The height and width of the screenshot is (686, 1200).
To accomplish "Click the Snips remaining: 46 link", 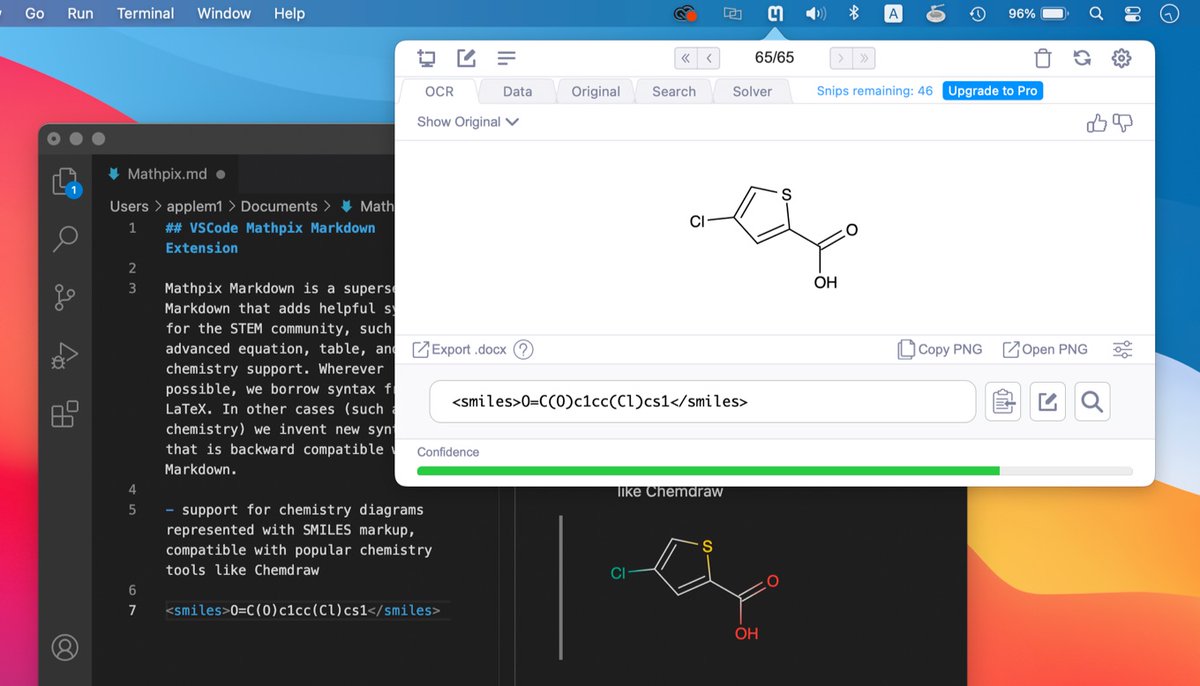I will click(x=875, y=91).
